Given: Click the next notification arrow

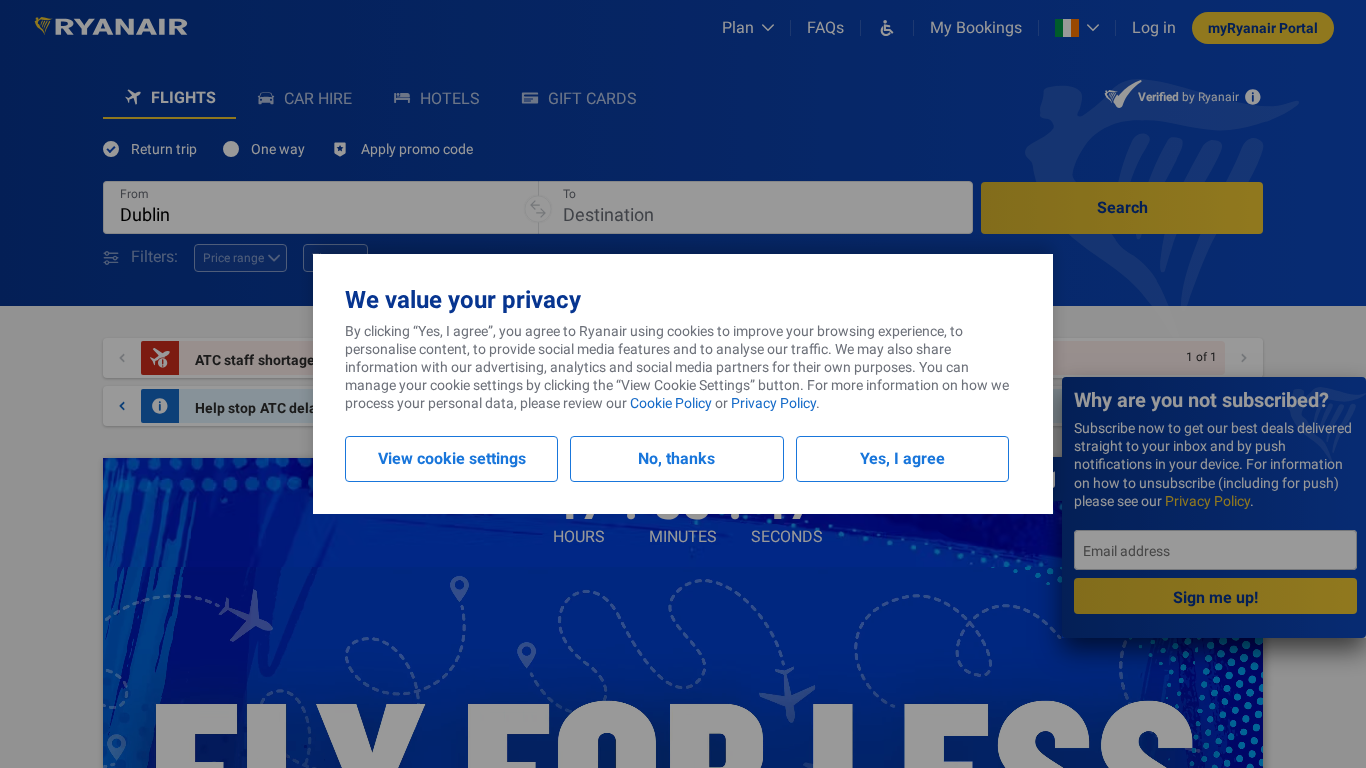Looking at the screenshot, I should click(x=1244, y=358).
